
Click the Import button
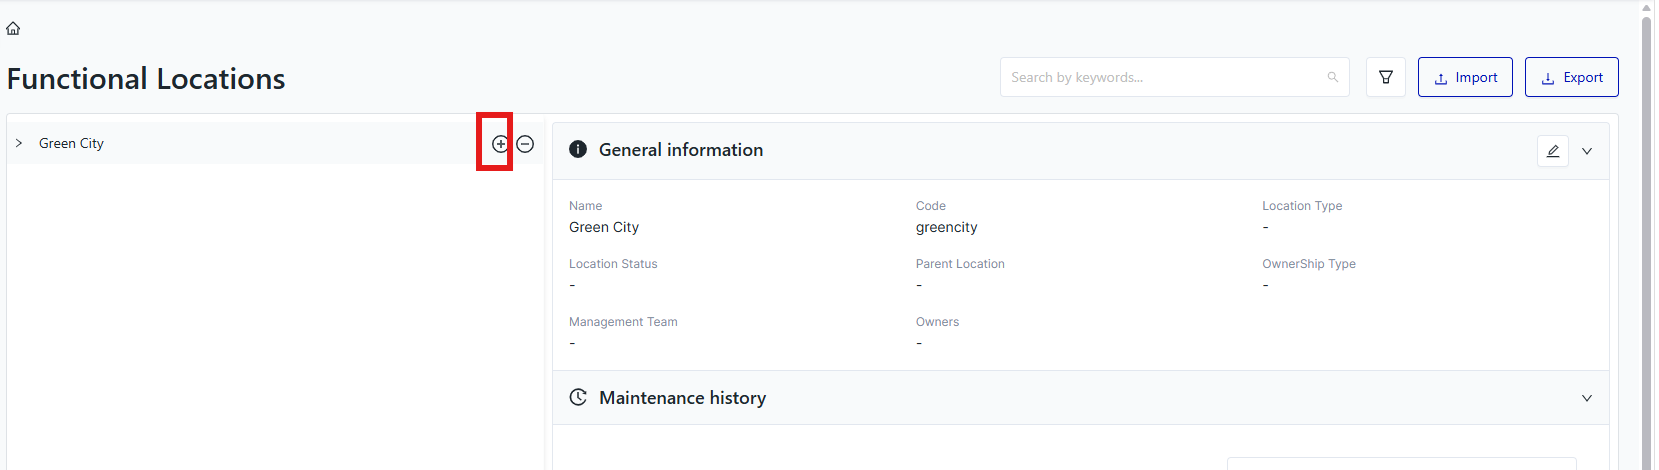click(1465, 77)
